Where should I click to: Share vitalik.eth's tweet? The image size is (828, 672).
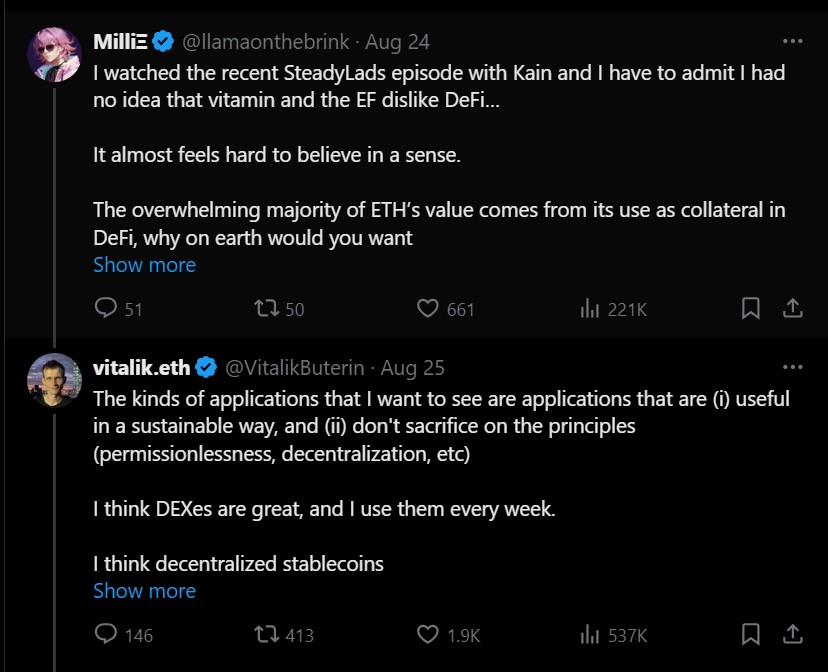[x=792, y=634]
